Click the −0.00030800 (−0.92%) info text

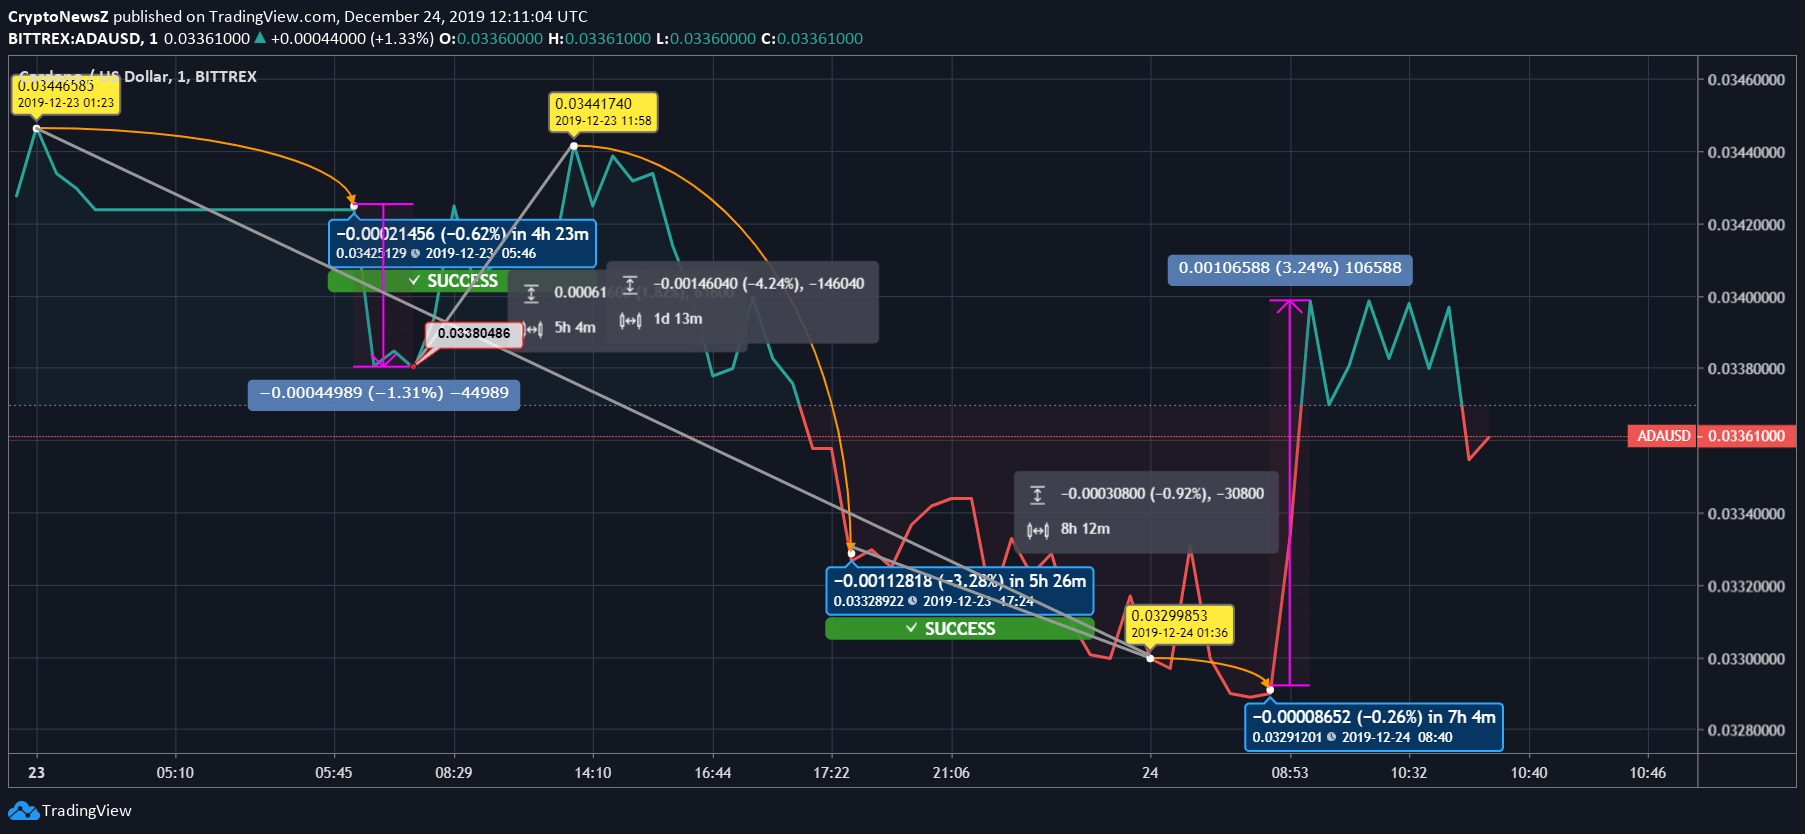point(1162,494)
